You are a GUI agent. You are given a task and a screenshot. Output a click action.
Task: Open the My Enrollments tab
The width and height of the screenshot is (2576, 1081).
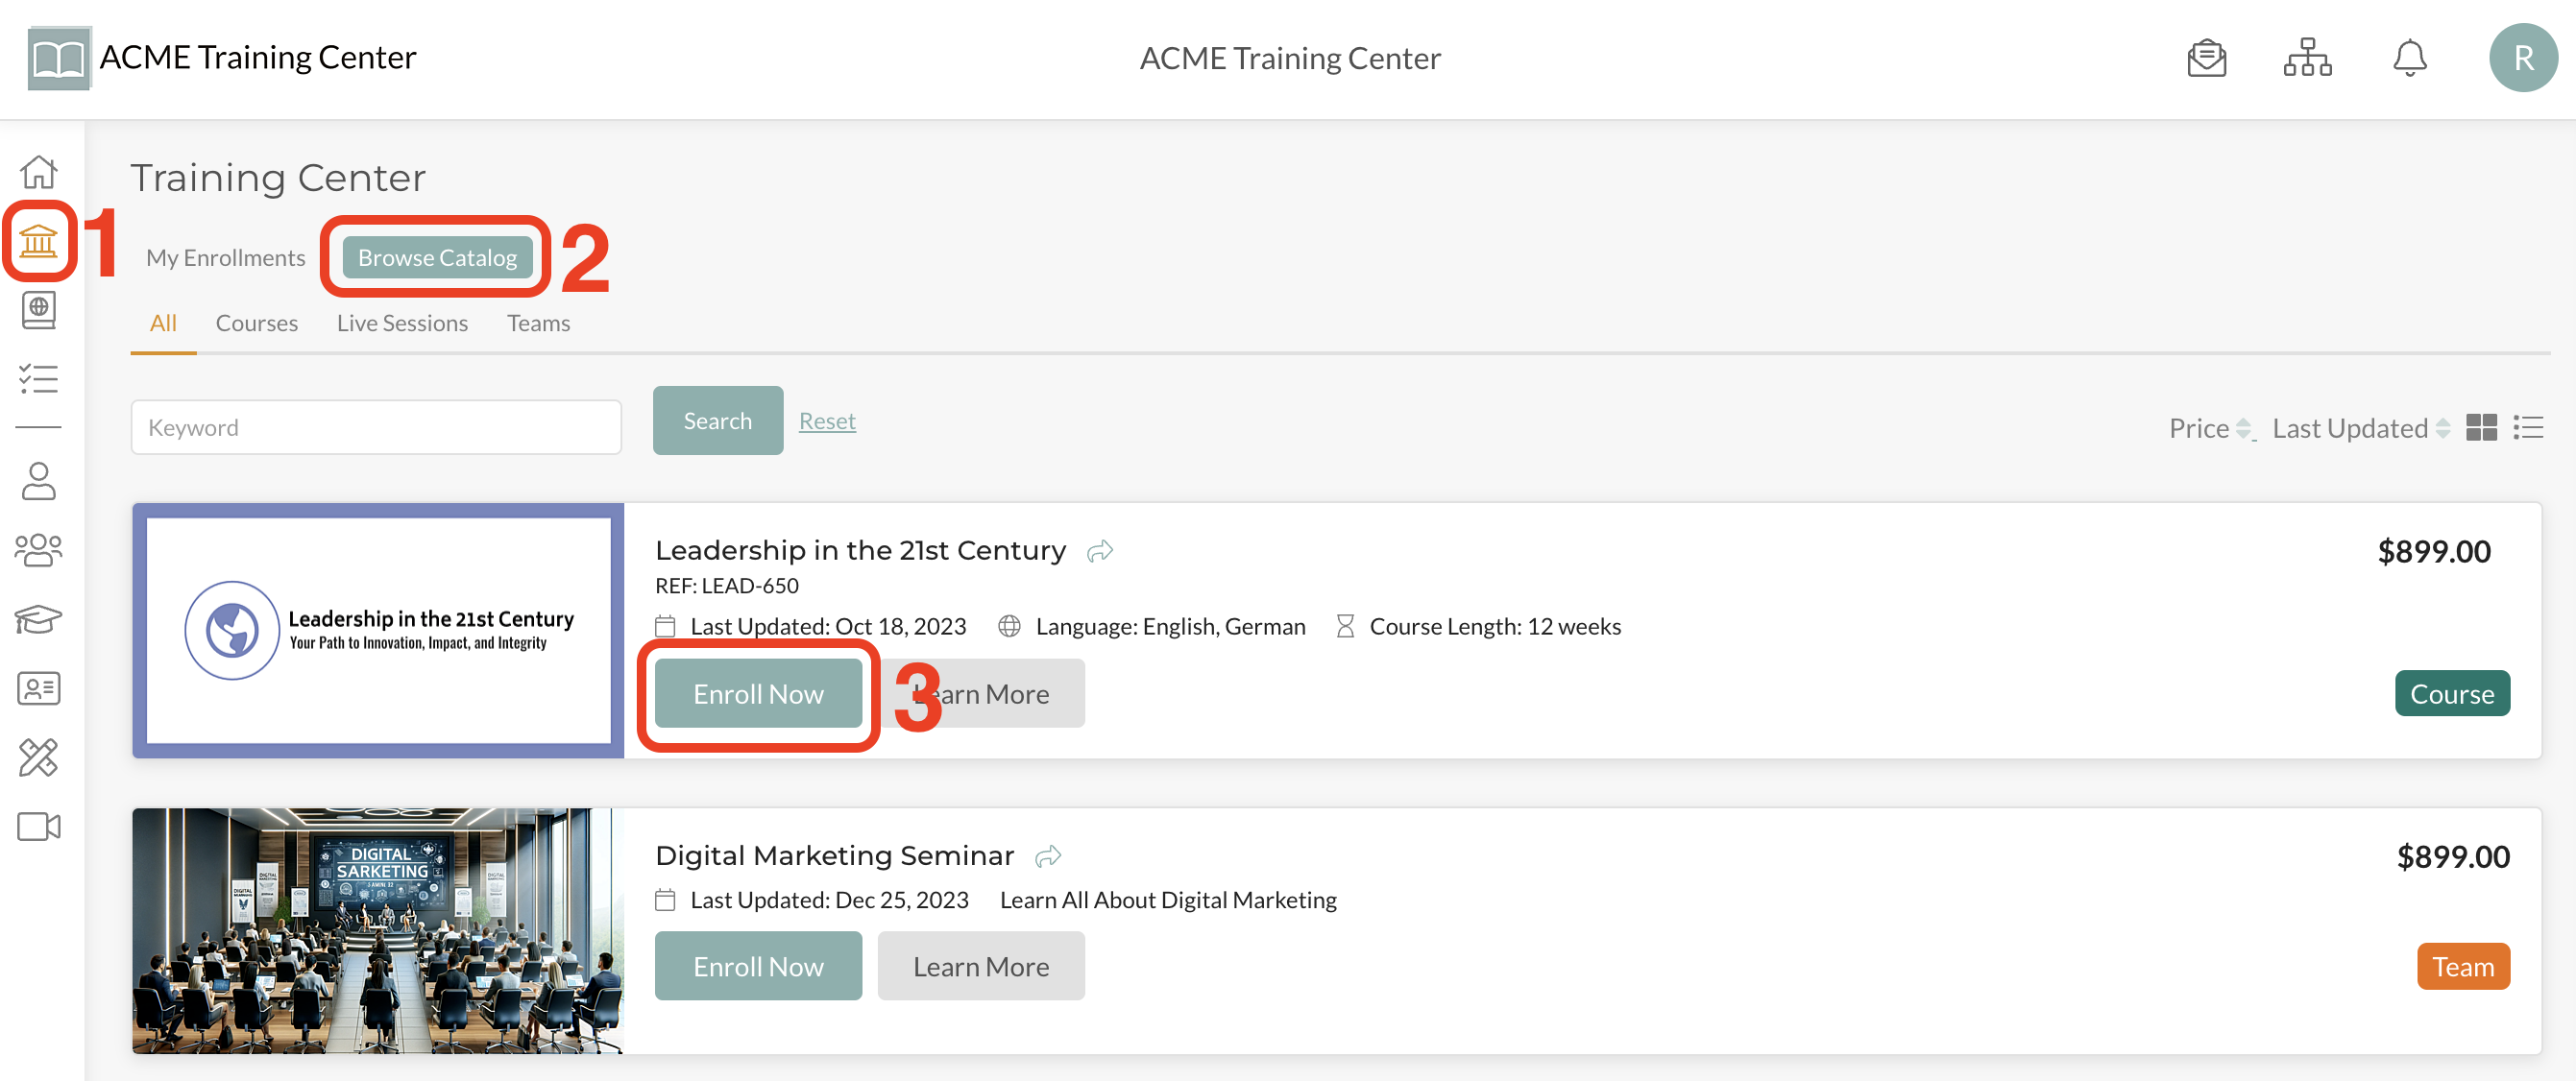(226, 258)
